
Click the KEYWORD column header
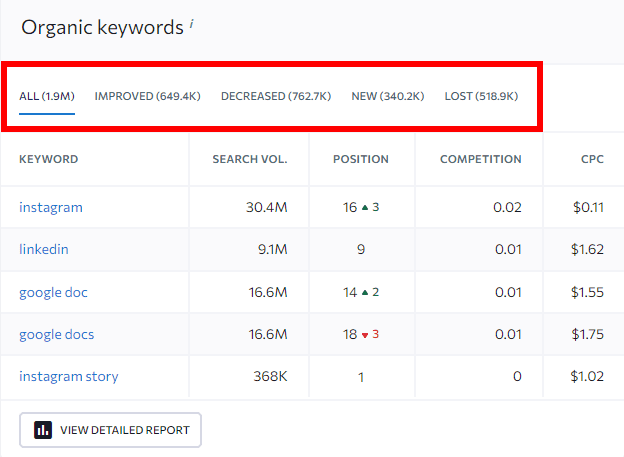pos(49,159)
